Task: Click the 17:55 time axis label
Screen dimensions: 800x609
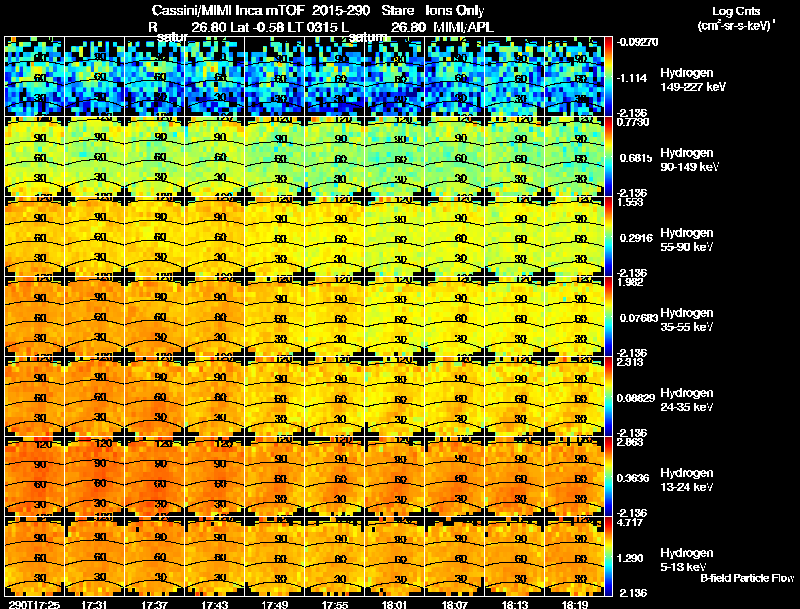Action: (335, 604)
